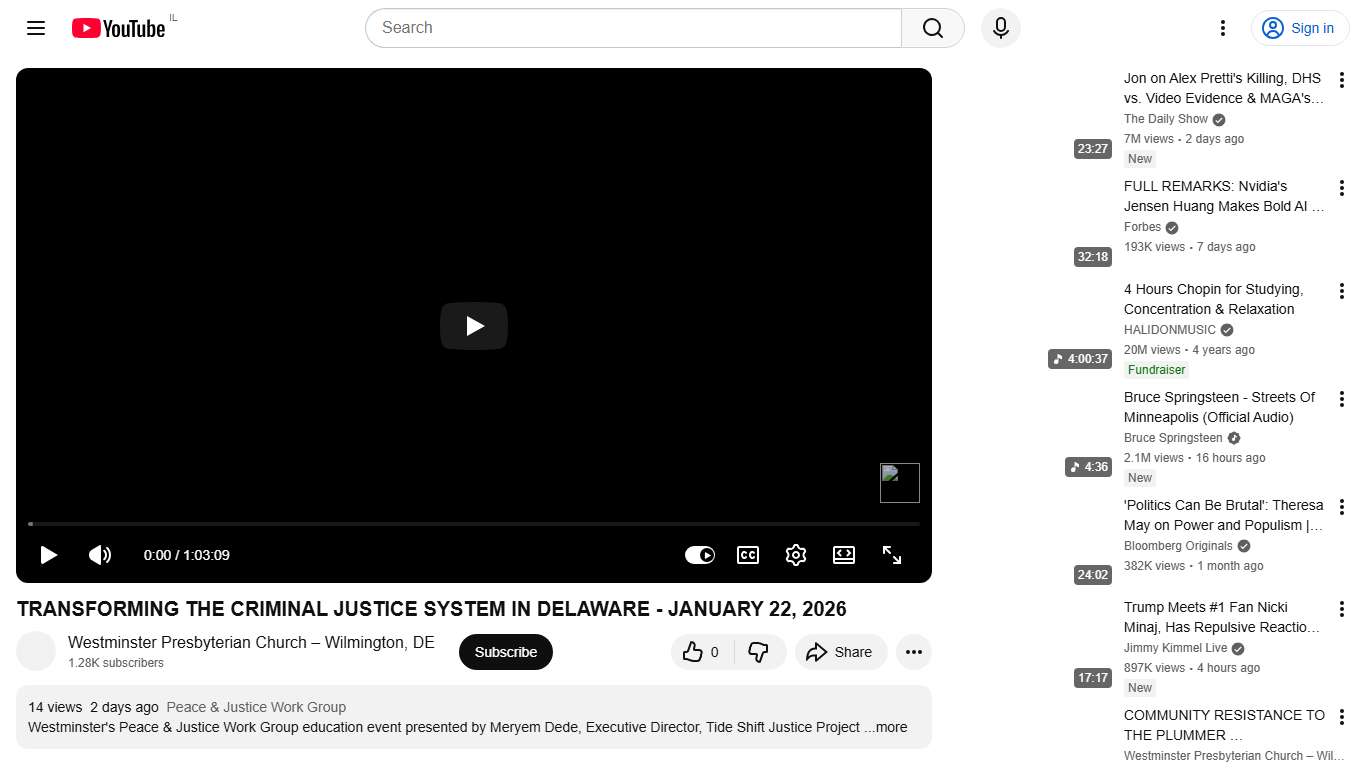Click the search magnifier icon

click(931, 28)
